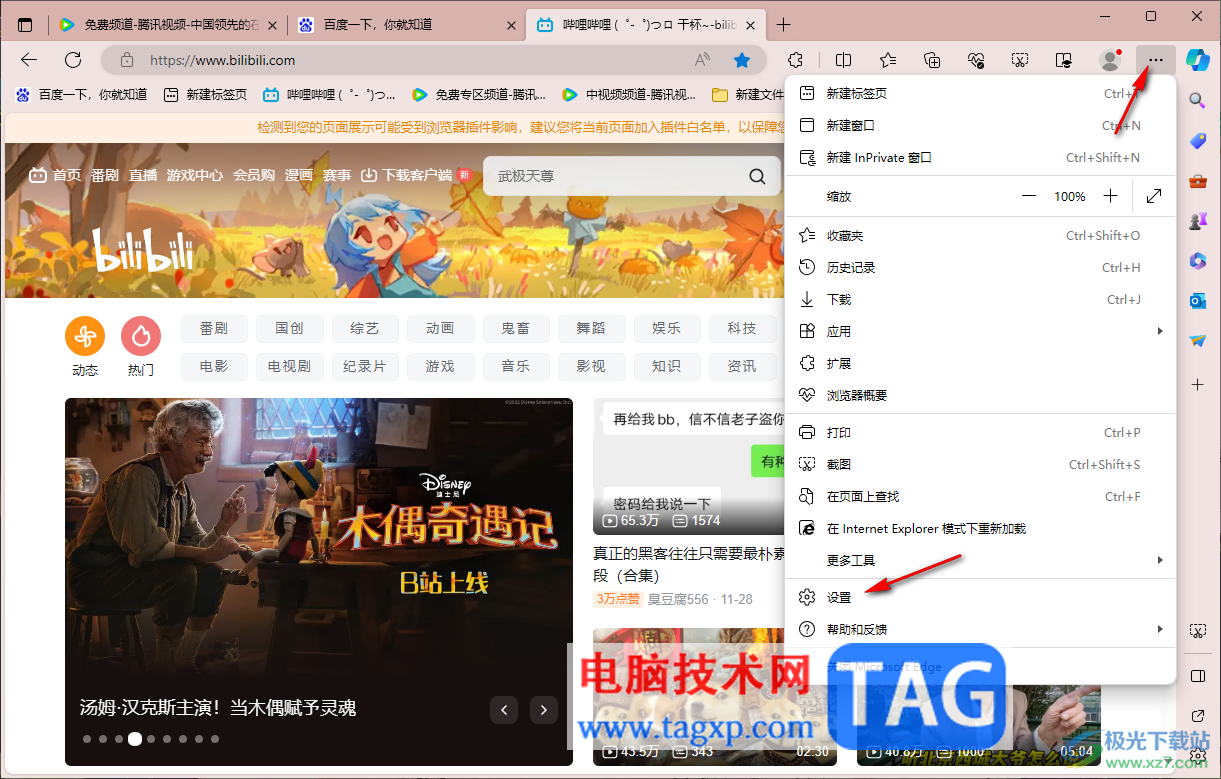This screenshot has width=1221, height=779.
Task: Select 新建标签页 in the menu
Action: pyautogui.click(x=980, y=94)
